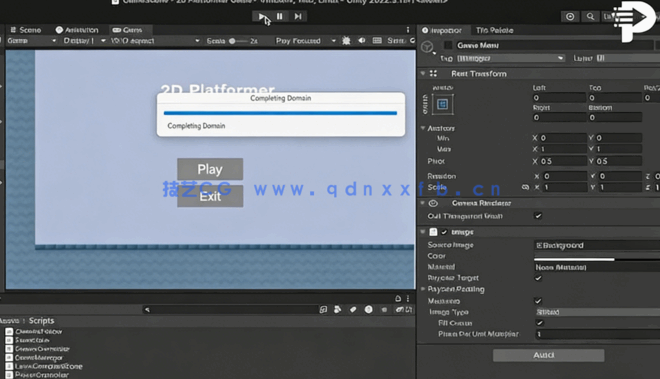Click the Rotation X field
The image size is (660, 379).
tap(564, 176)
